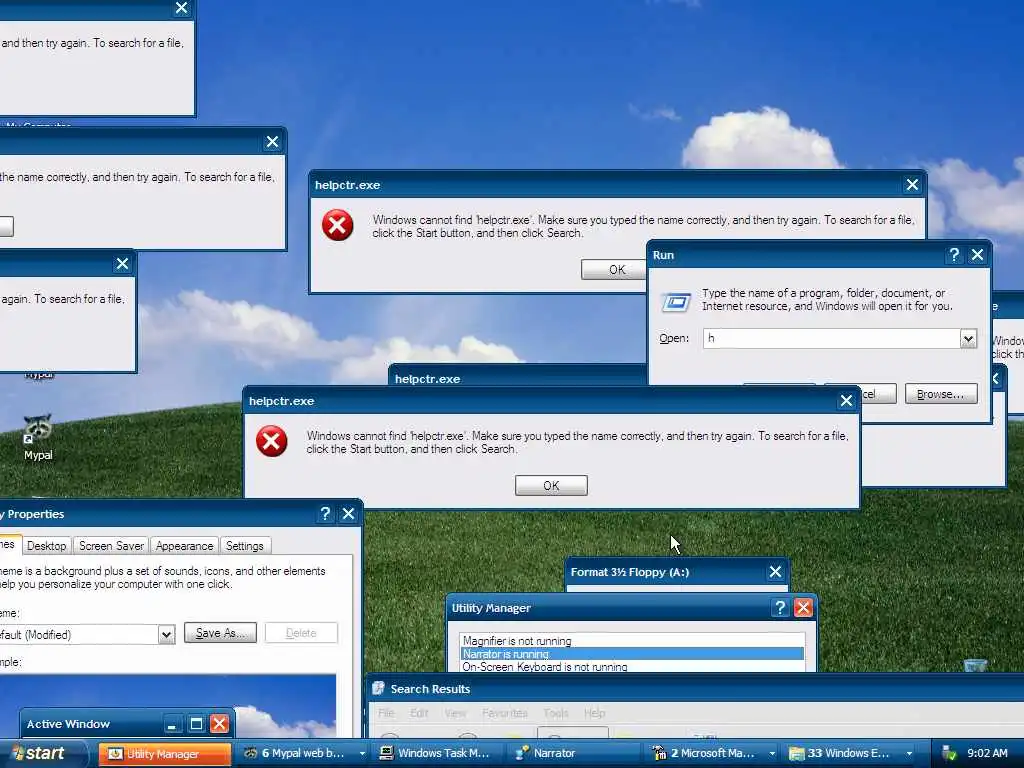Click the help question mark in the Properties window

325,514
